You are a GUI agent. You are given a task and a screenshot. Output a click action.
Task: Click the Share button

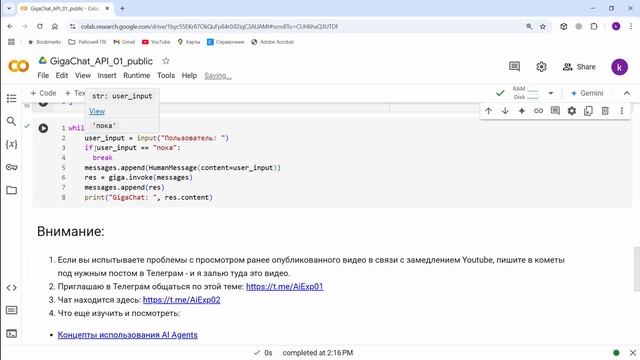579,67
